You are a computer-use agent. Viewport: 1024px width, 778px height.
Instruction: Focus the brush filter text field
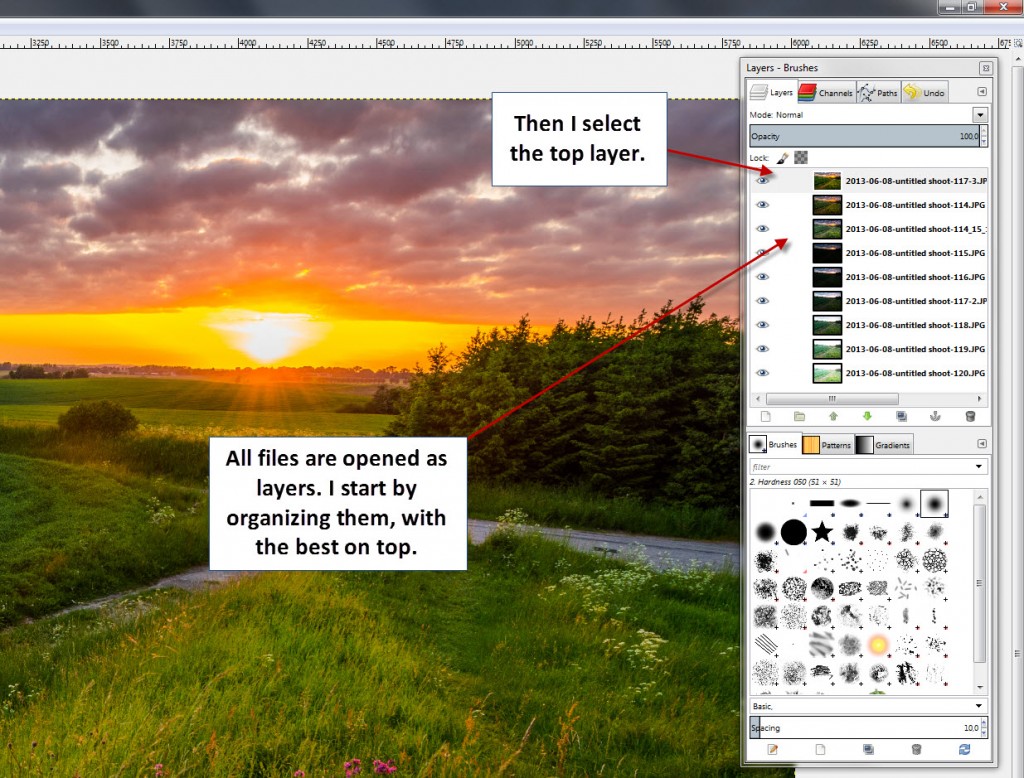[860, 466]
